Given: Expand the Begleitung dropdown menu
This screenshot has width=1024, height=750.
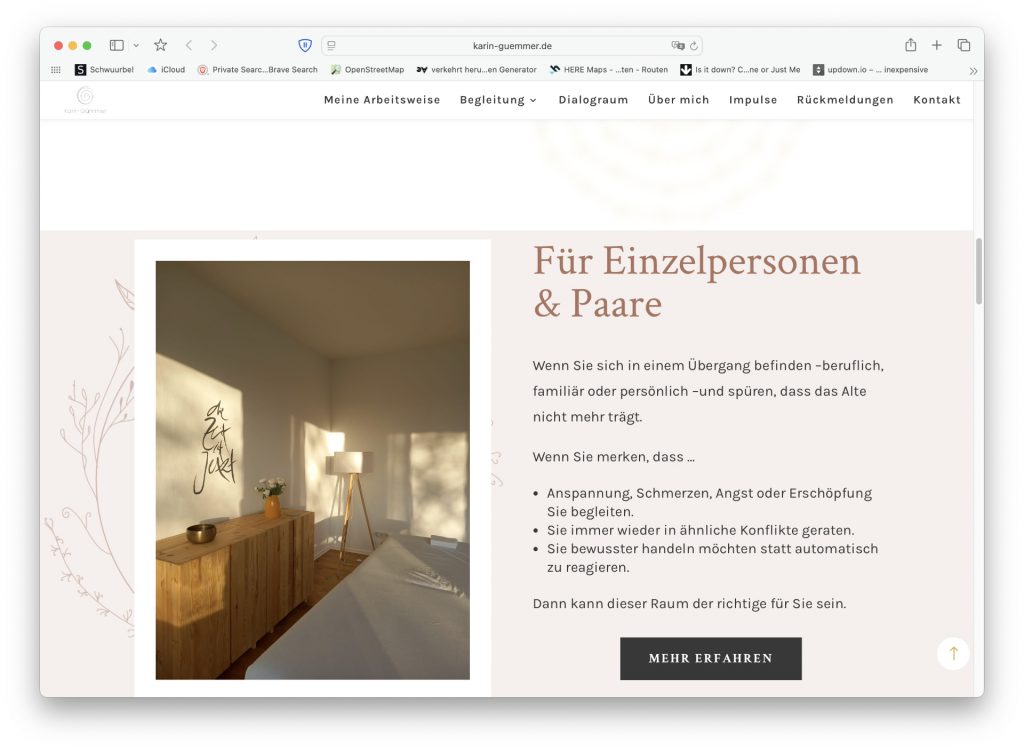Looking at the screenshot, I should (x=498, y=100).
